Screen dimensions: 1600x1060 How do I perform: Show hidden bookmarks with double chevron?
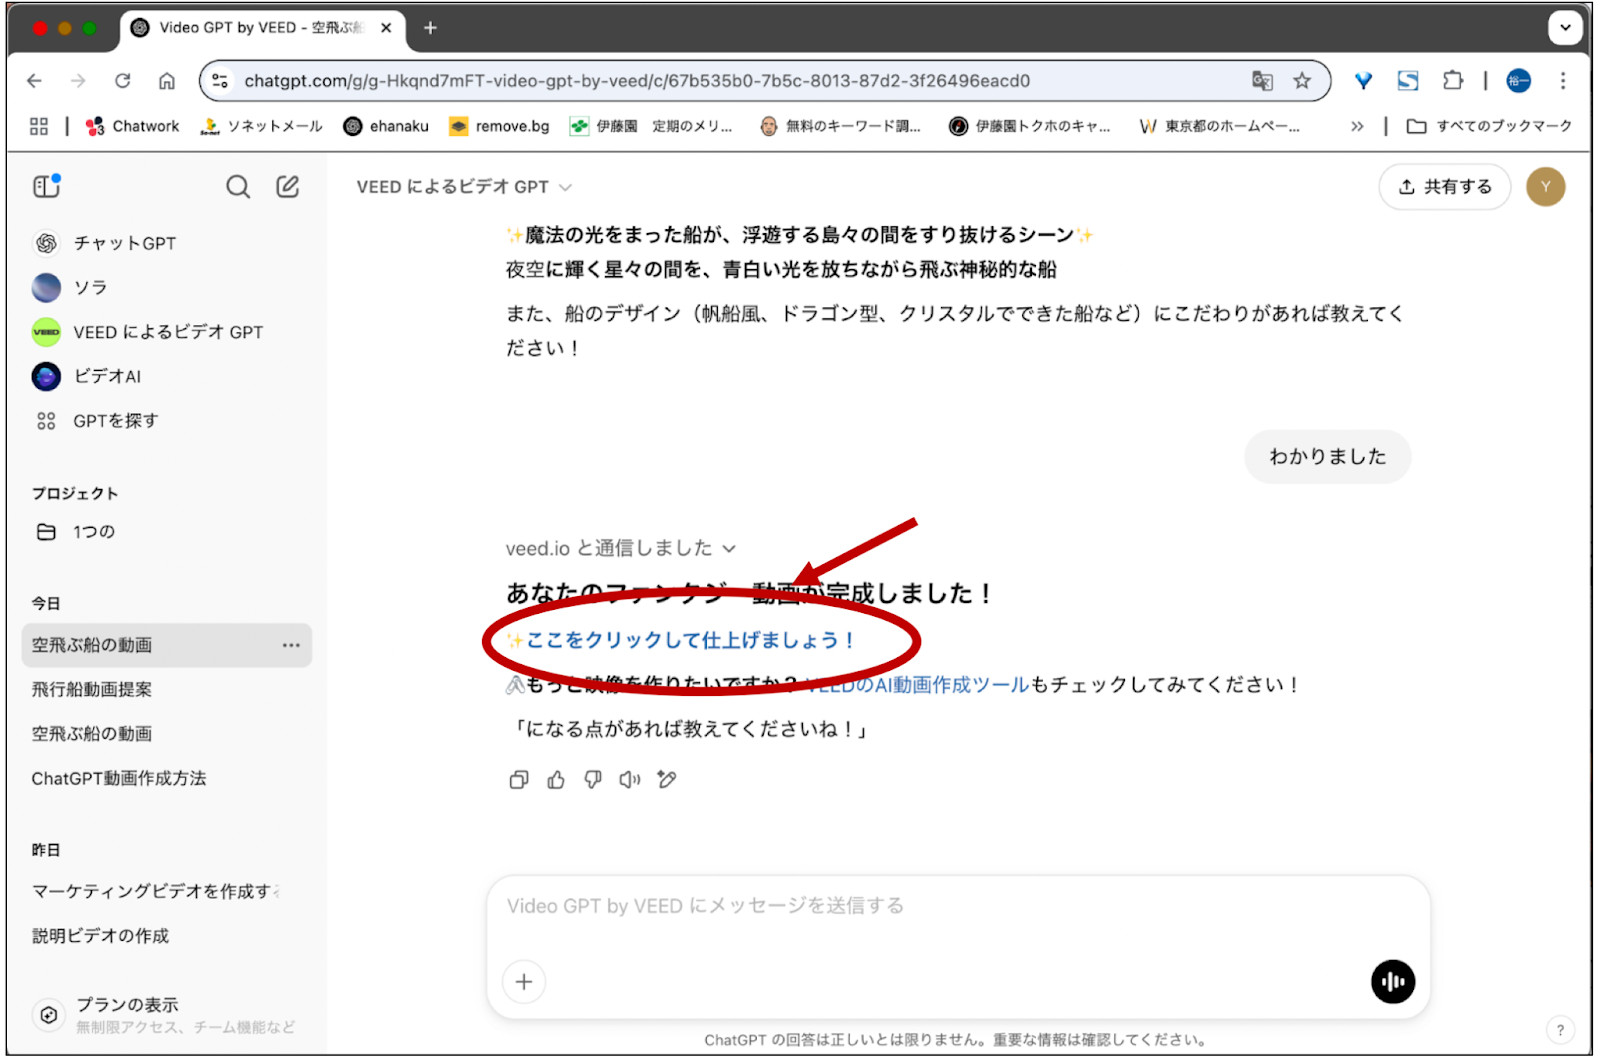[1357, 126]
